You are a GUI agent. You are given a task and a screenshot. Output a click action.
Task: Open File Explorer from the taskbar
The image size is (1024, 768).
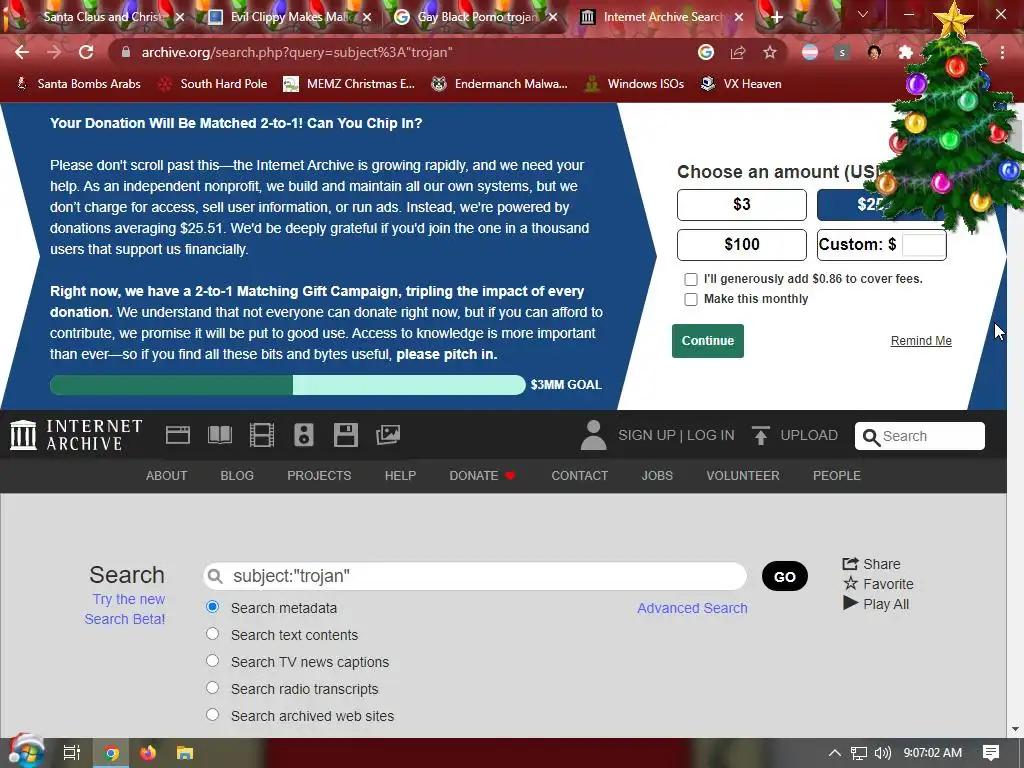coord(185,753)
